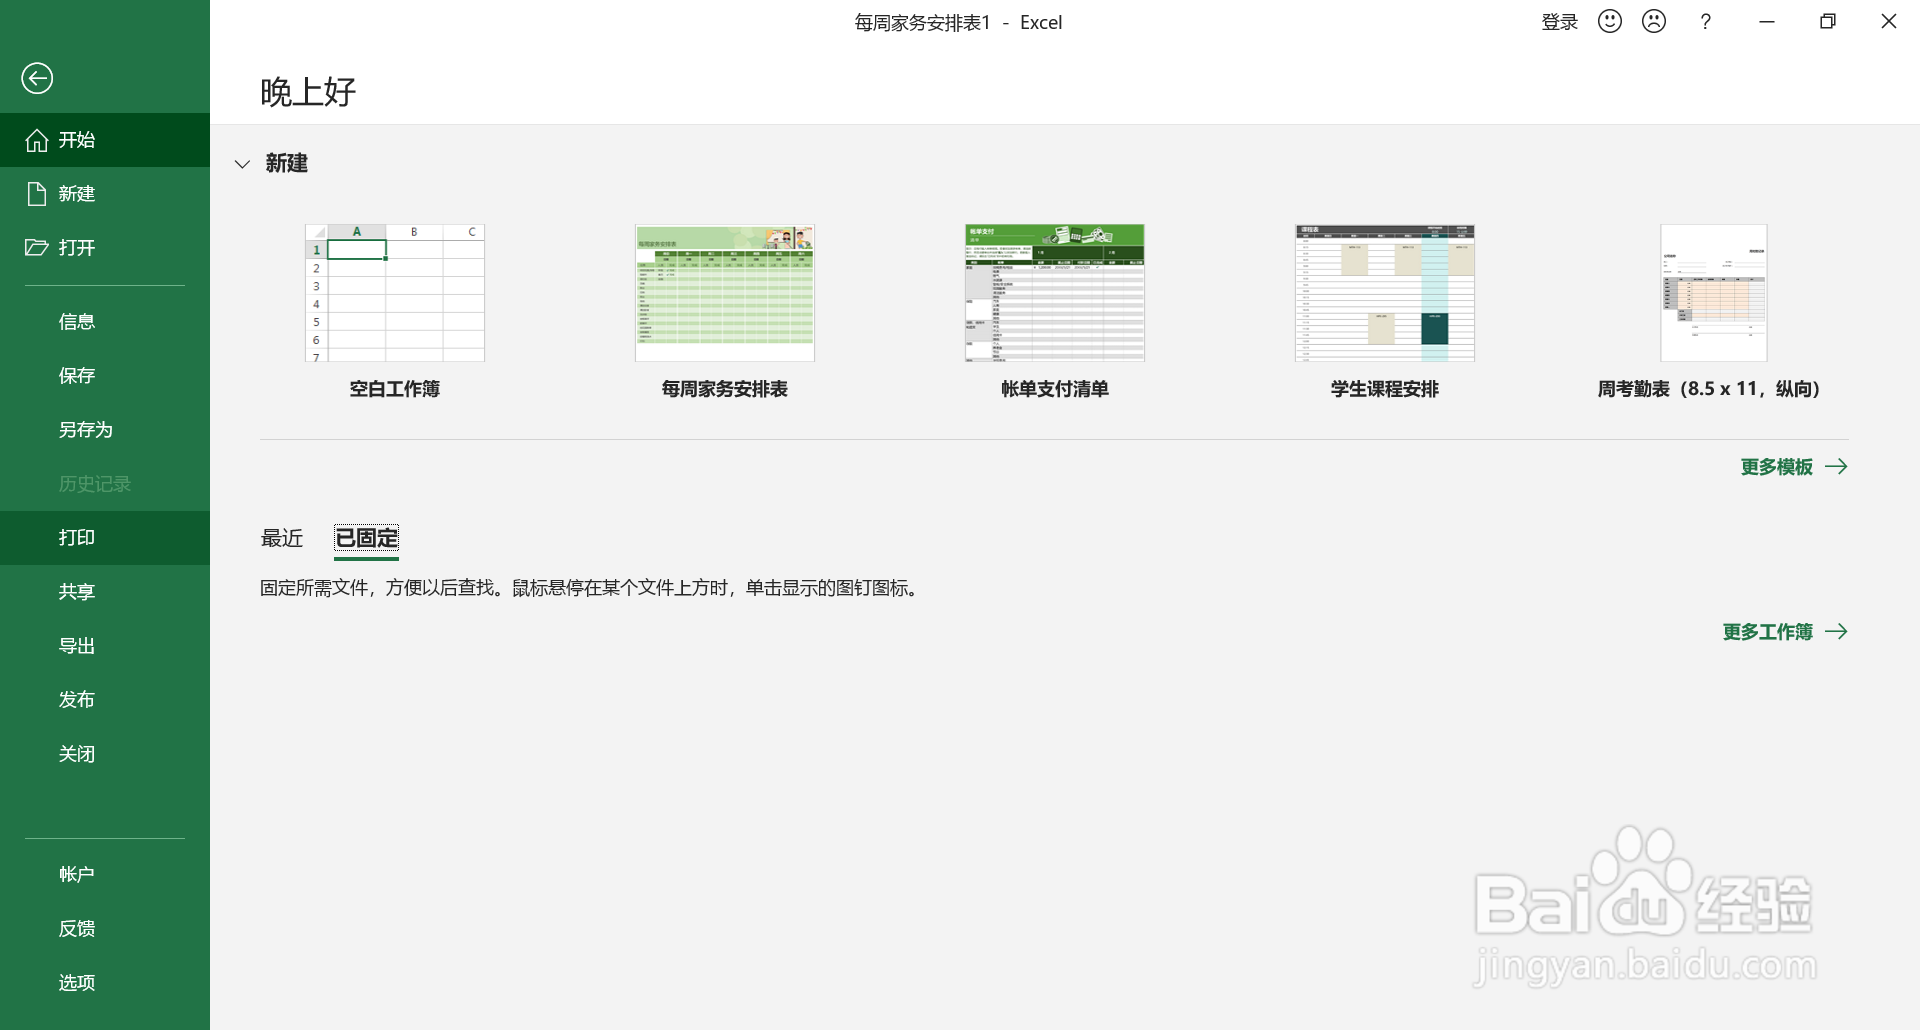
Task: Choose 另存为 in the sidebar
Action: 105,430
